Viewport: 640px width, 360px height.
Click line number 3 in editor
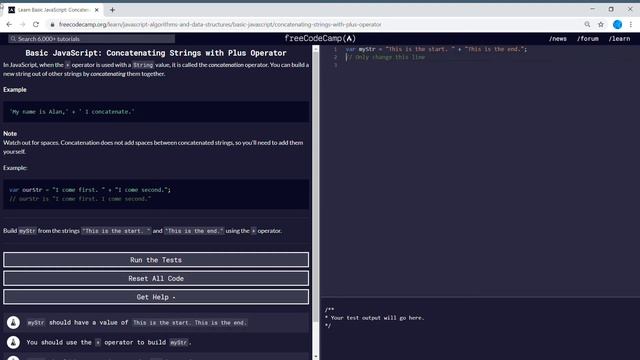pos(336,65)
